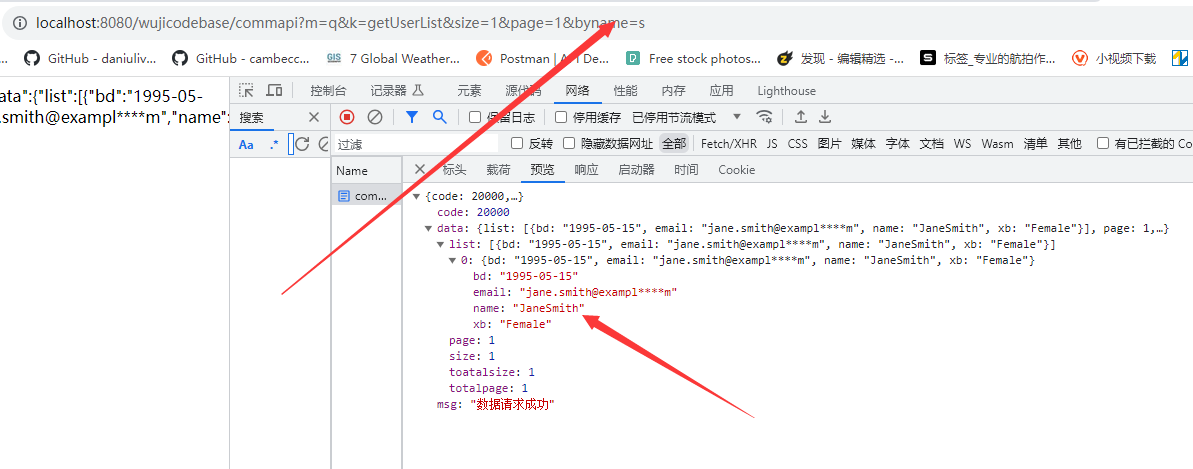1193x469 pixels.
Task: Toggle the 反转 filter checkbox
Action: [517, 143]
